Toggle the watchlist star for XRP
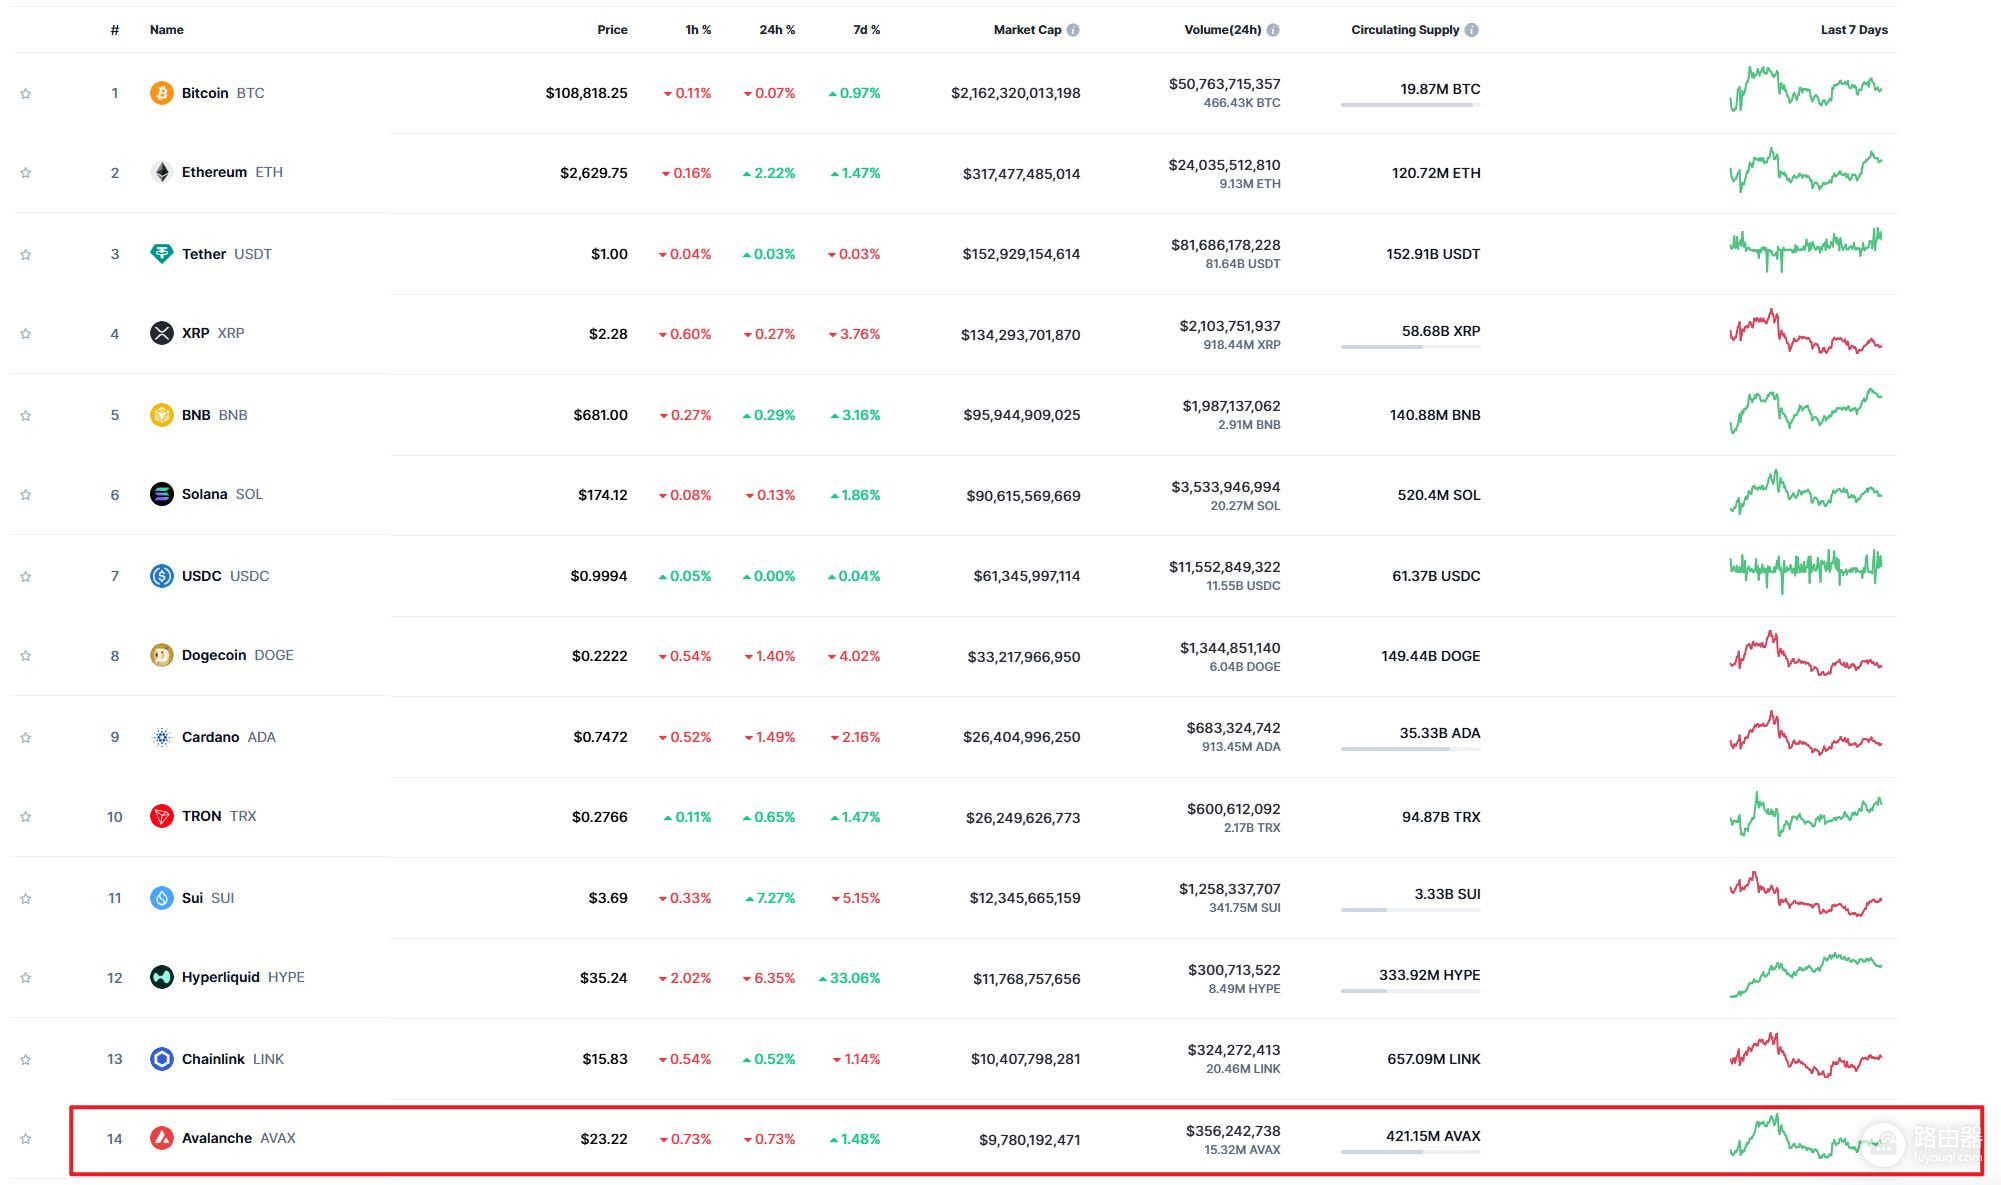The height and width of the screenshot is (1185, 2001). [x=26, y=334]
